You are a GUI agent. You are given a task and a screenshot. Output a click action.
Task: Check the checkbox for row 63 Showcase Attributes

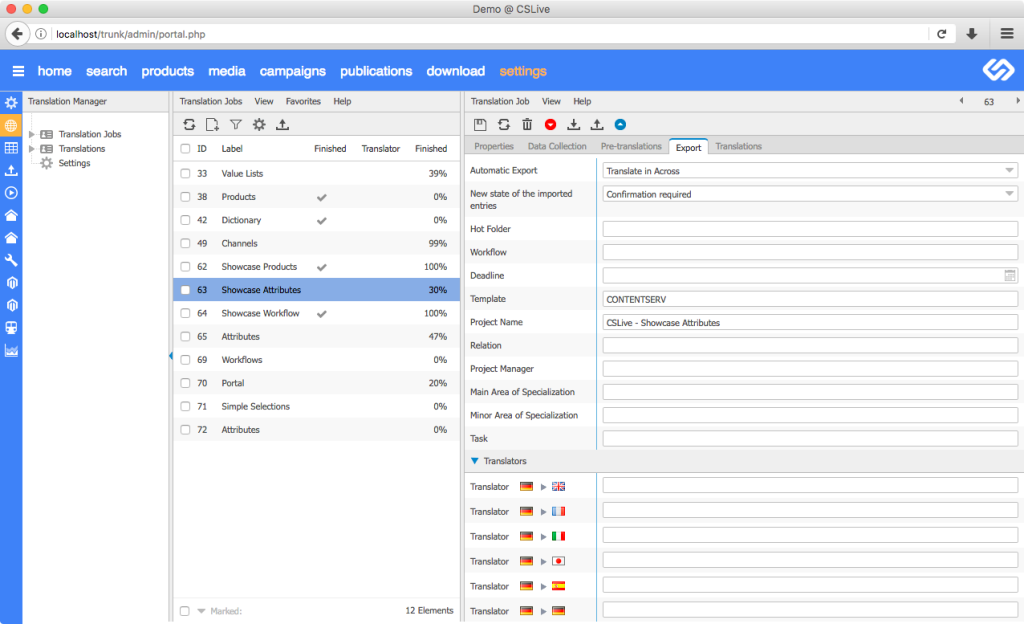(184, 289)
